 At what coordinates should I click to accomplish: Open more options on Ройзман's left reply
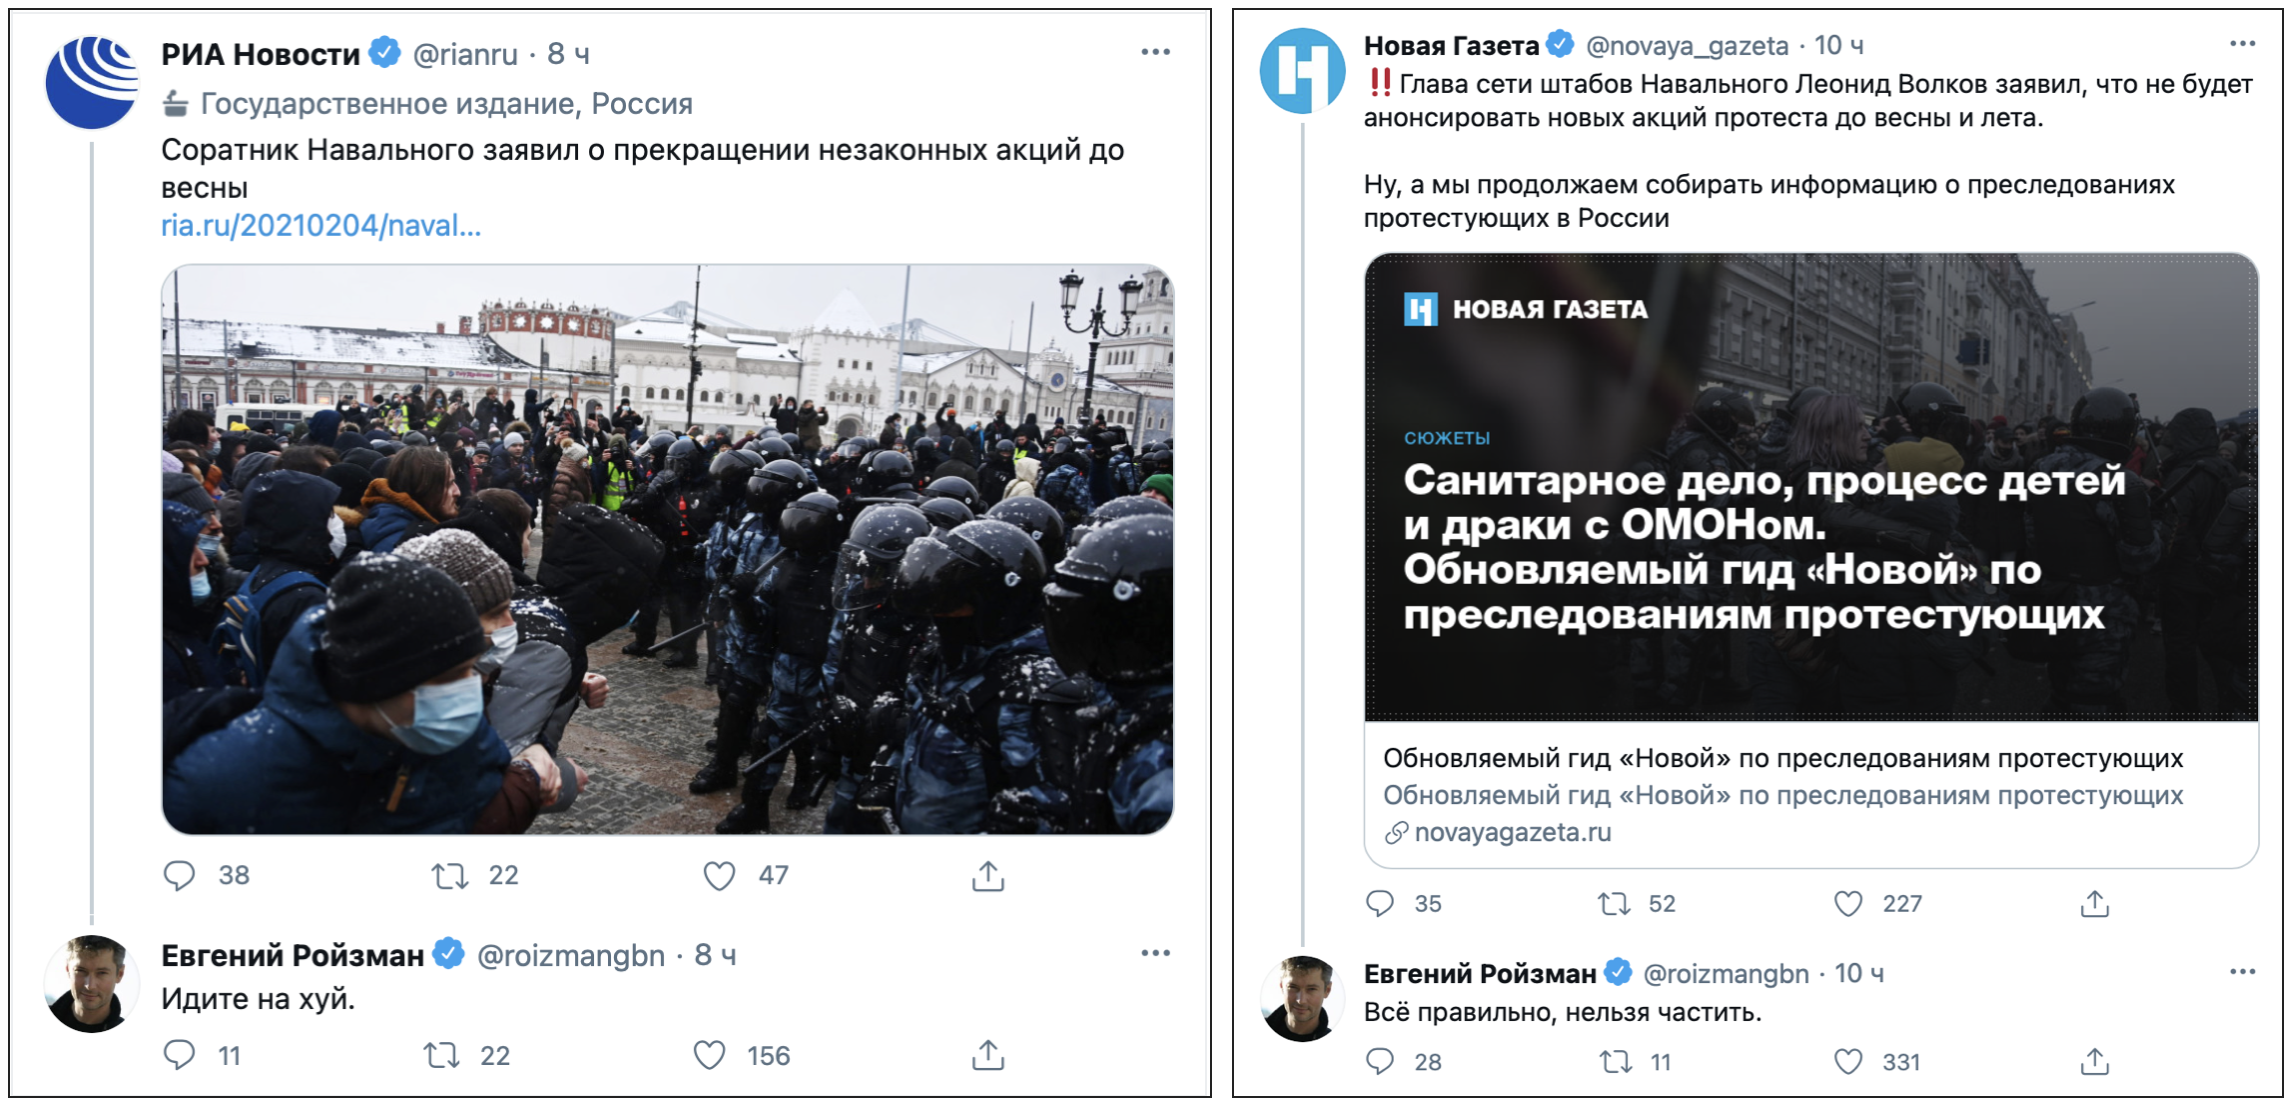click(1155, 953)
